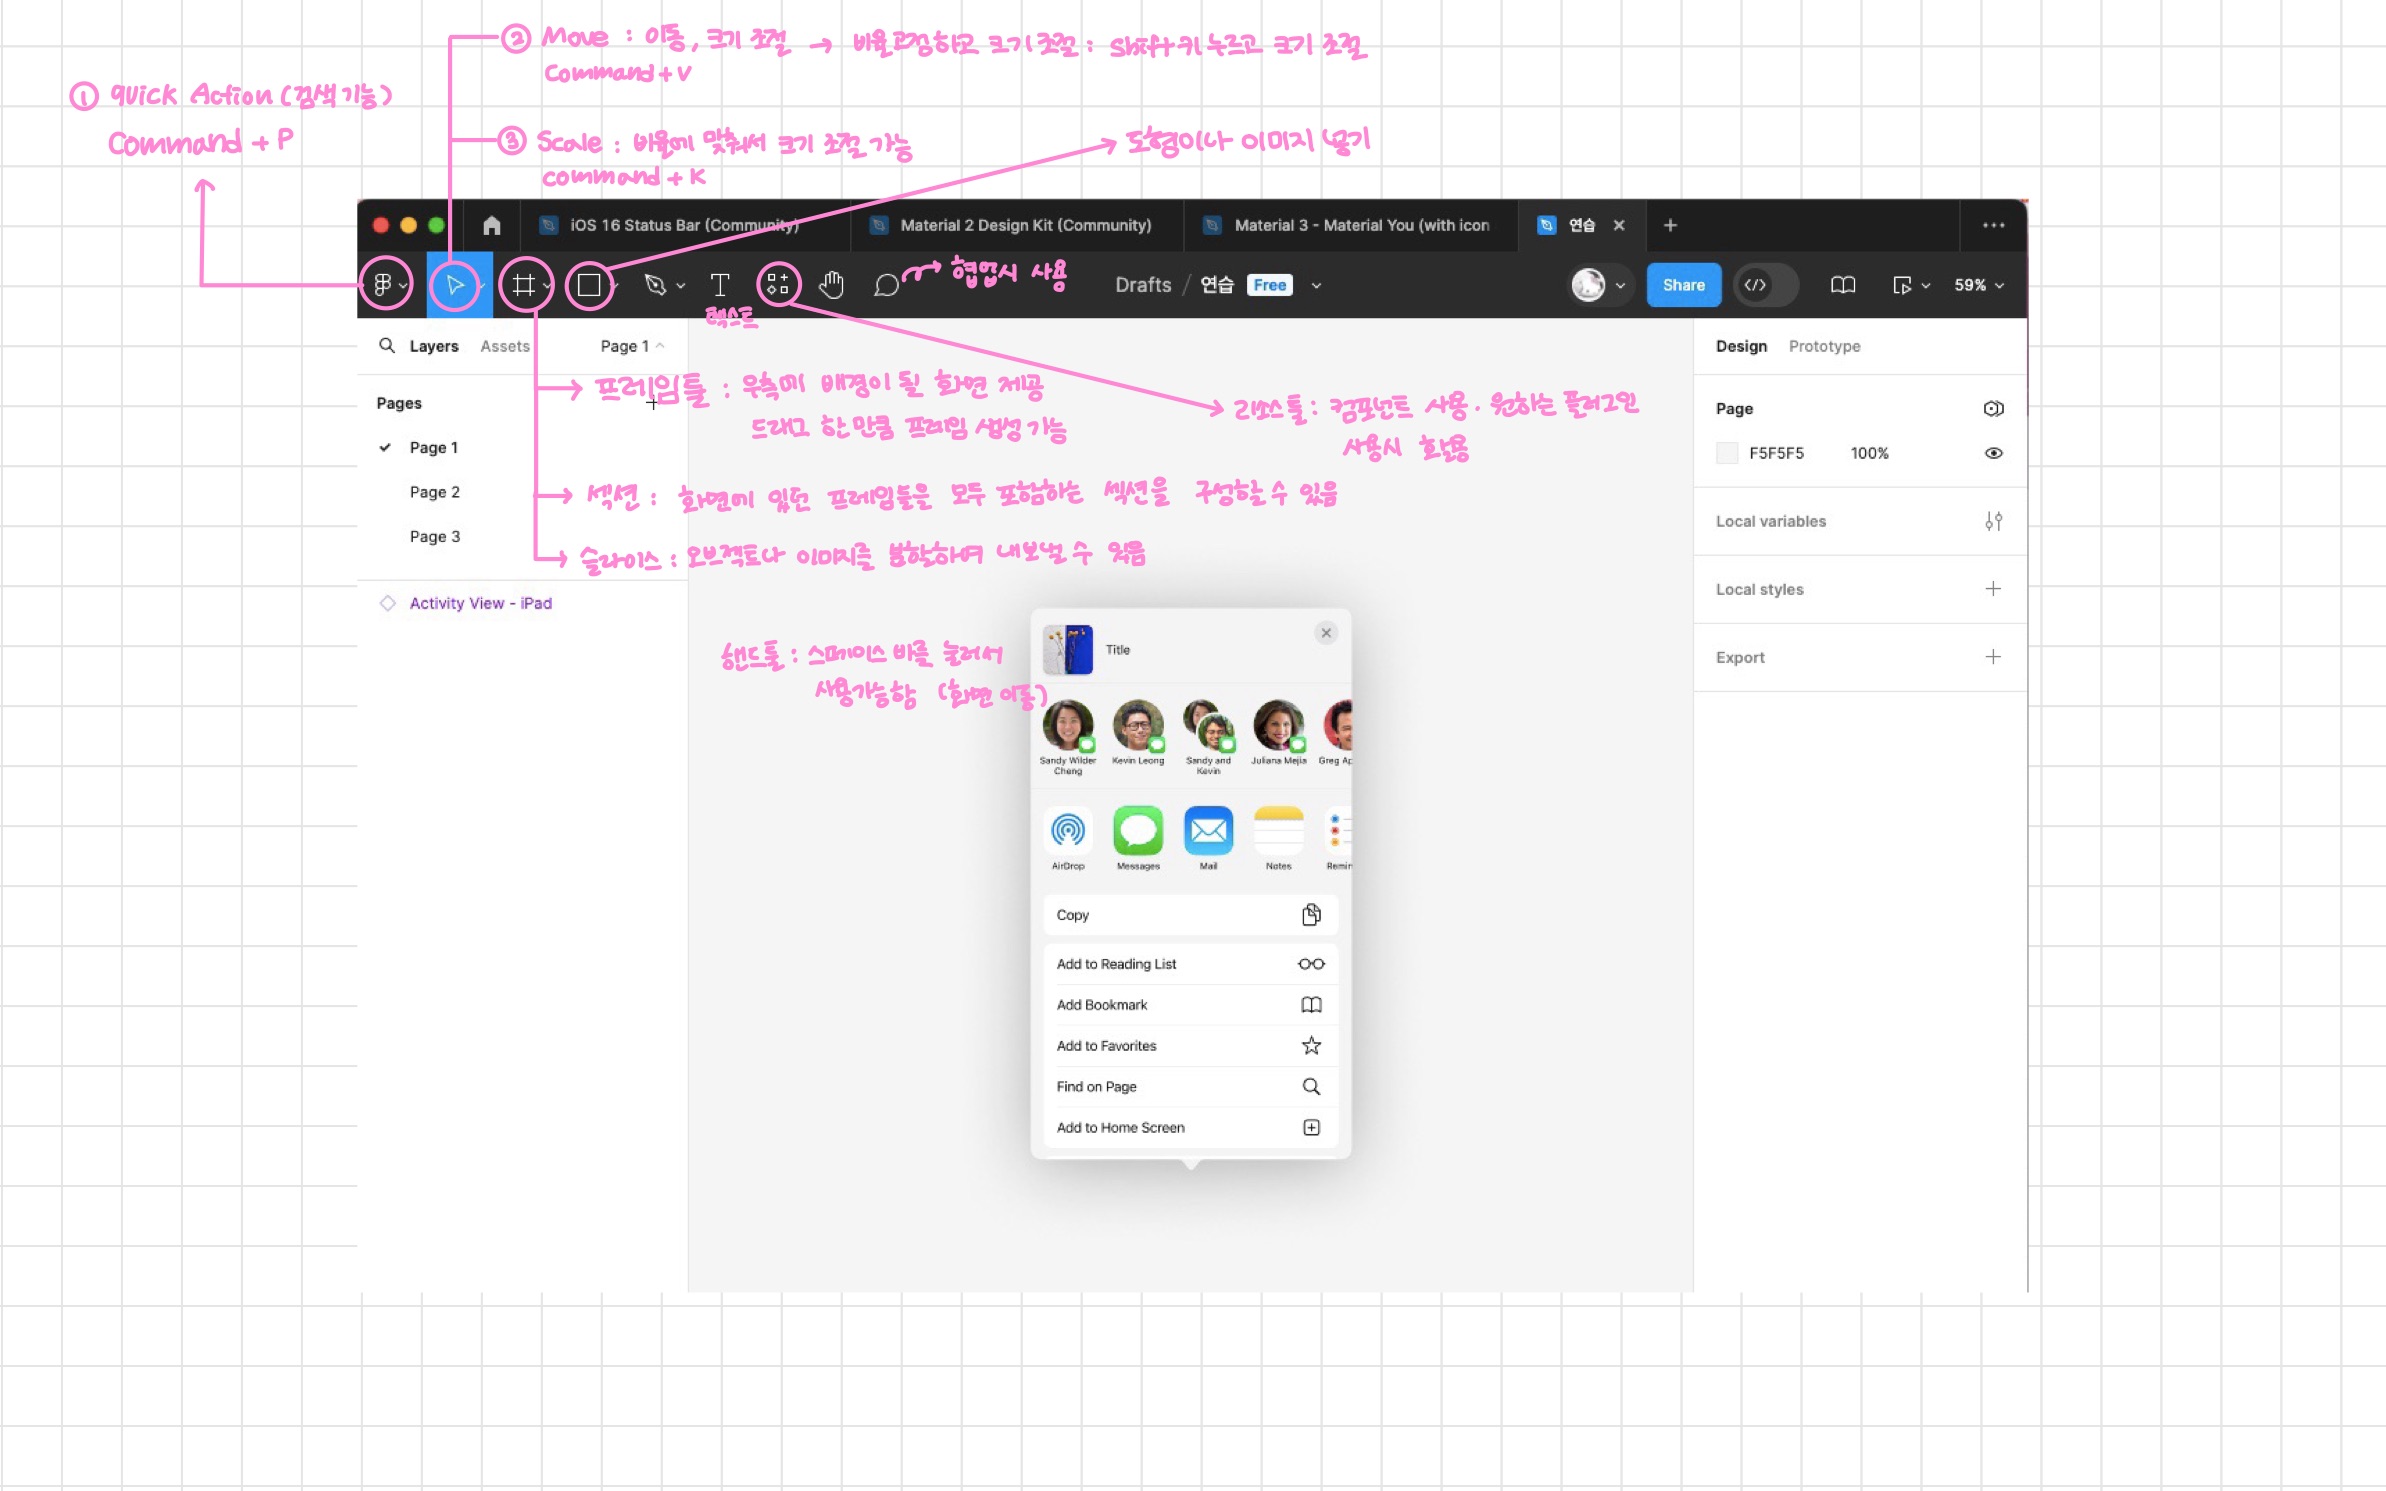The image size is (2386, 1491).
Task: Select the Rectangle shape tool
Action: click(x=589, y=285)
